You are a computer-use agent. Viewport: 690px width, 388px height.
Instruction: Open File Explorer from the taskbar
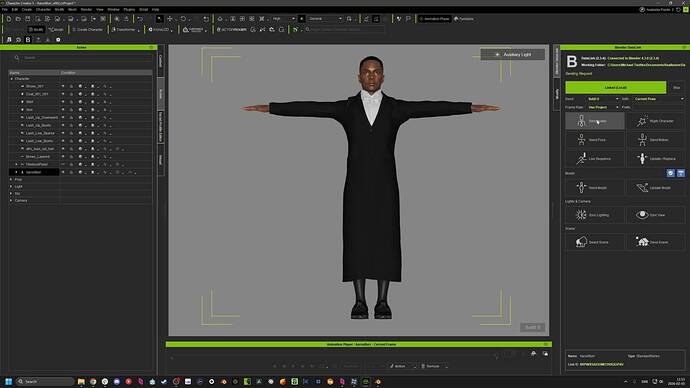pos(81,381)
